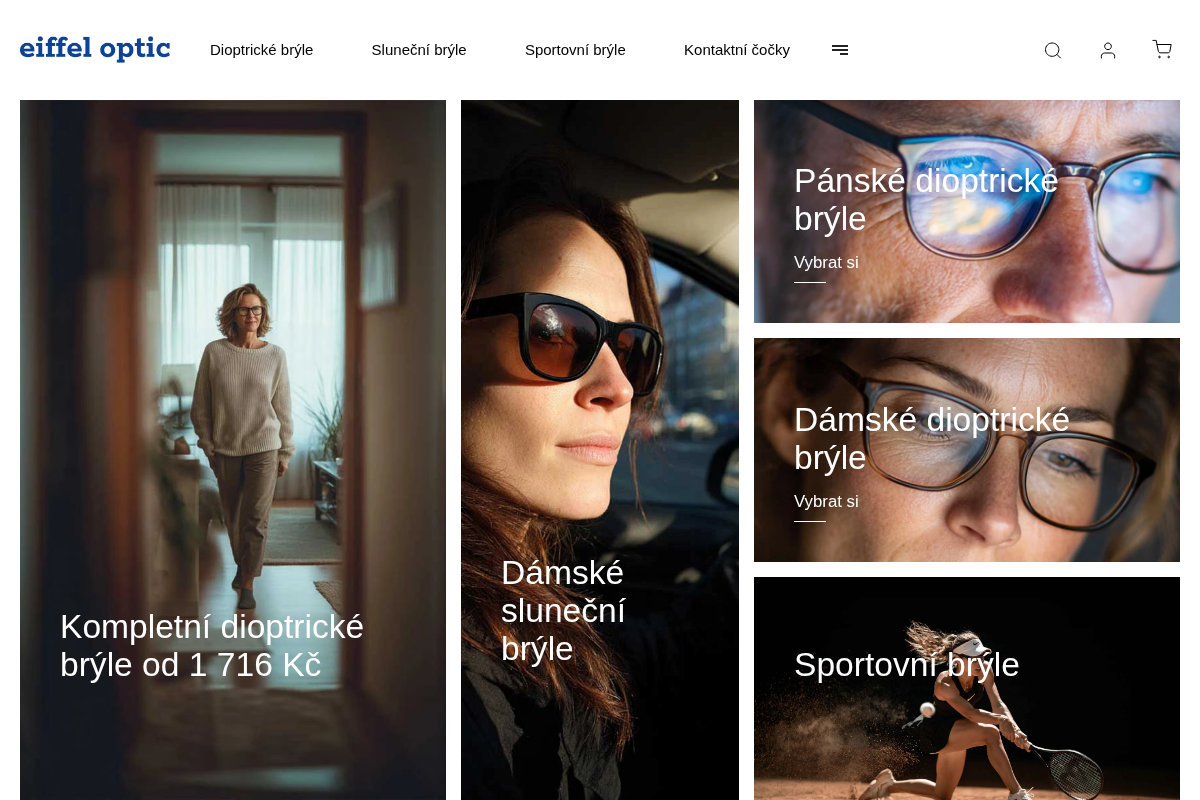Open the Kompletní dioptrické brýle od 1 716 Kč banner

tap(233, 450)
